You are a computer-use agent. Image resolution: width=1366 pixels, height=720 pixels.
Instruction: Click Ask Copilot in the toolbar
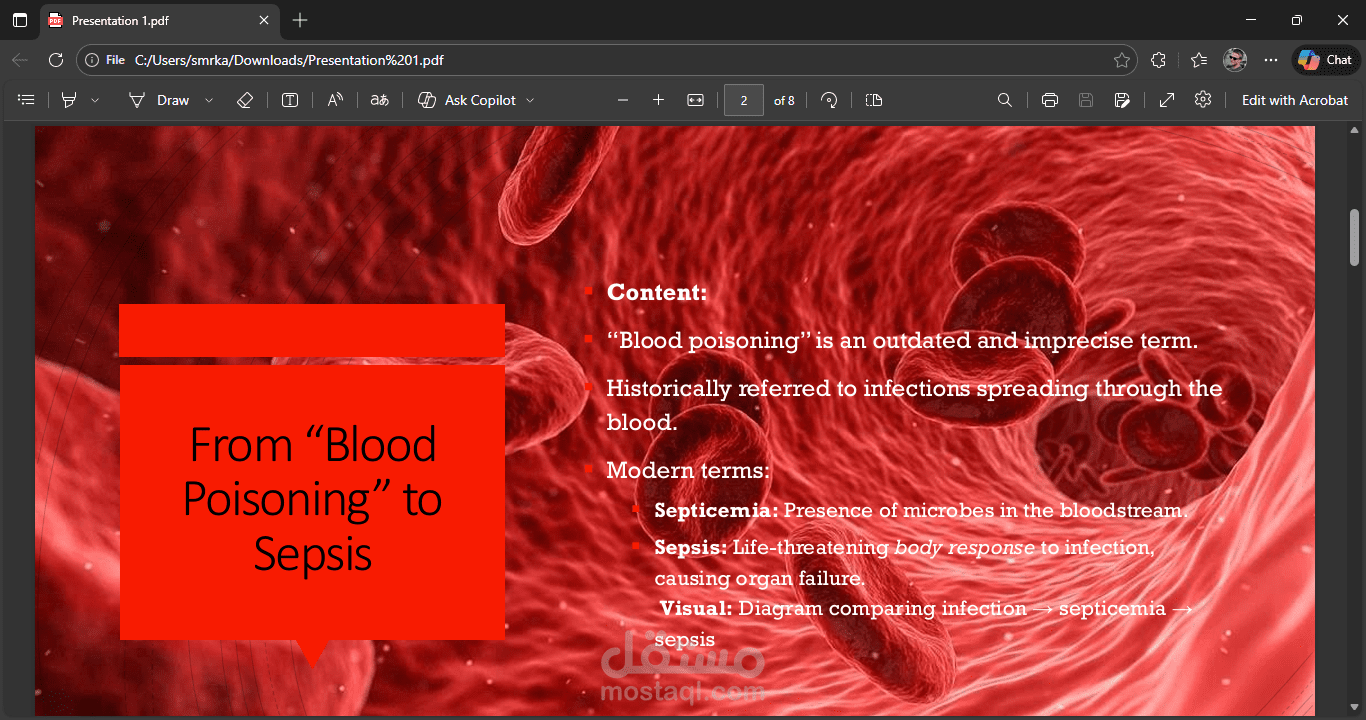pos(467,100)
